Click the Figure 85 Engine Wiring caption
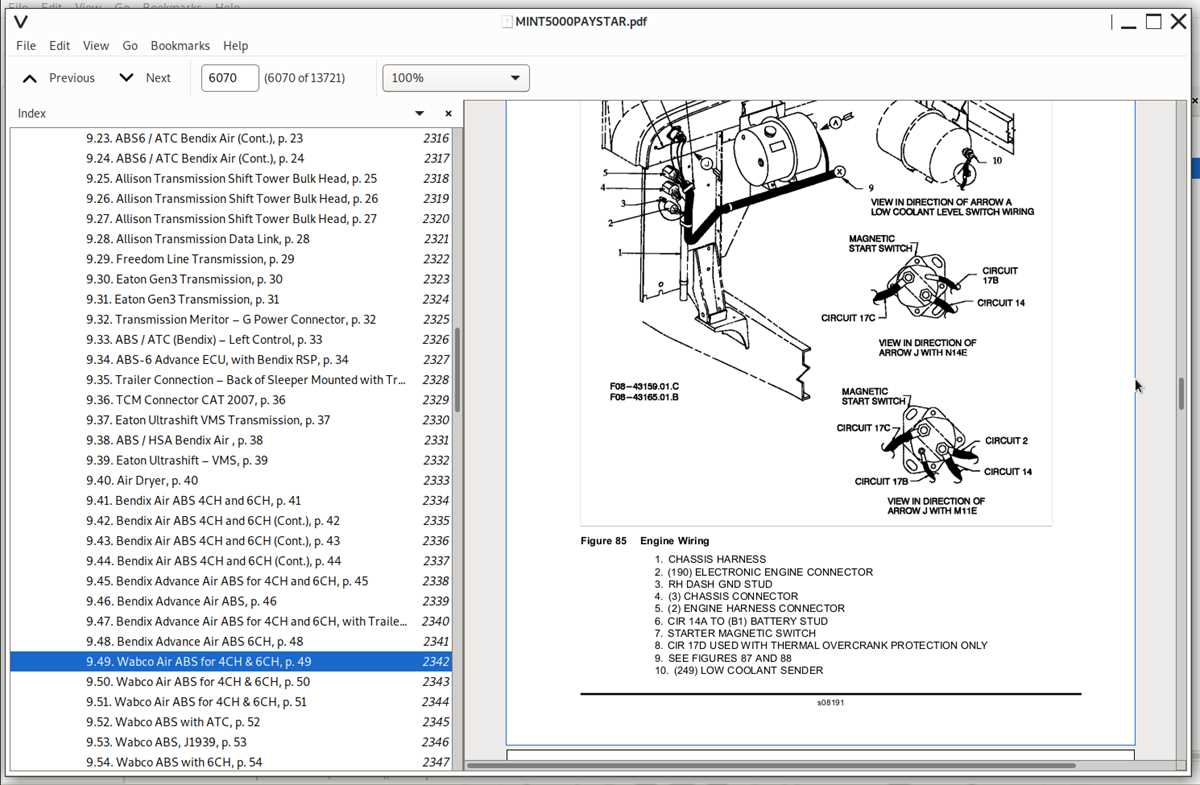 click(x=645, y=541)
